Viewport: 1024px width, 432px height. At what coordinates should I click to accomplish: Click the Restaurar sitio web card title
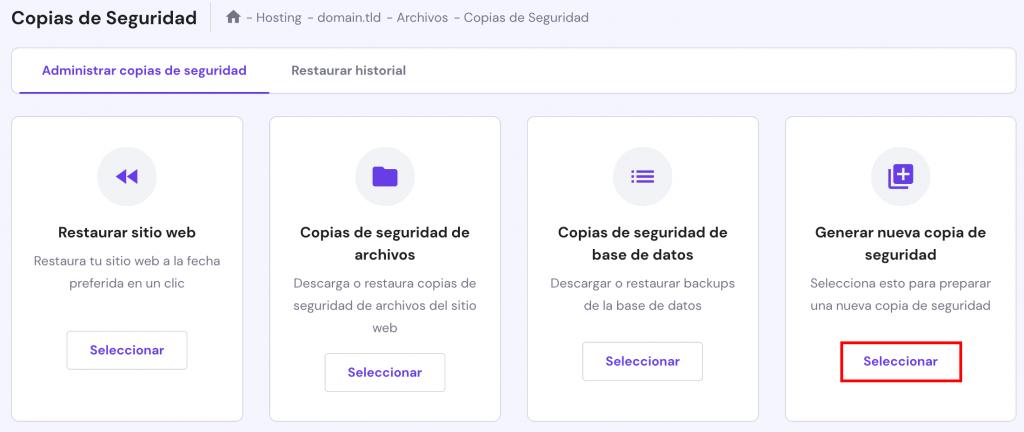tap(127, 232)
